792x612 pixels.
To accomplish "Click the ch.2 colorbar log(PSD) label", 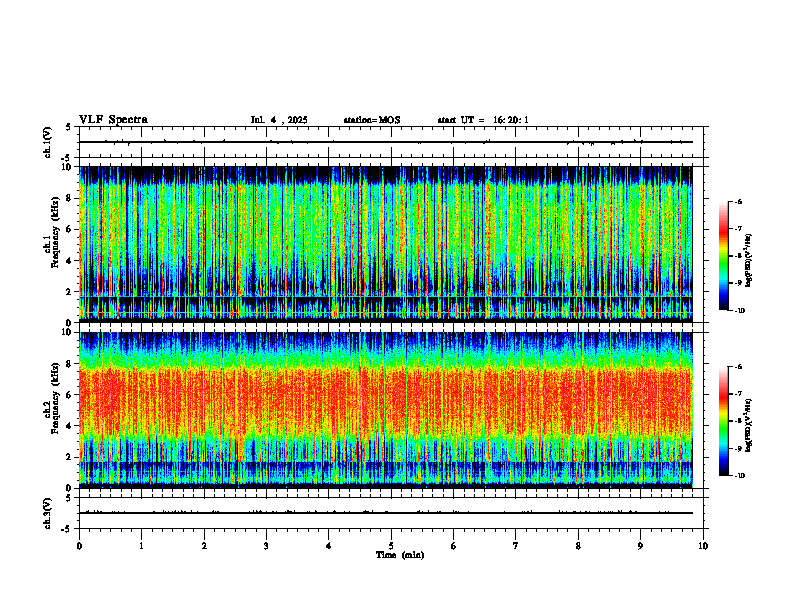I will tap(749, 425).
